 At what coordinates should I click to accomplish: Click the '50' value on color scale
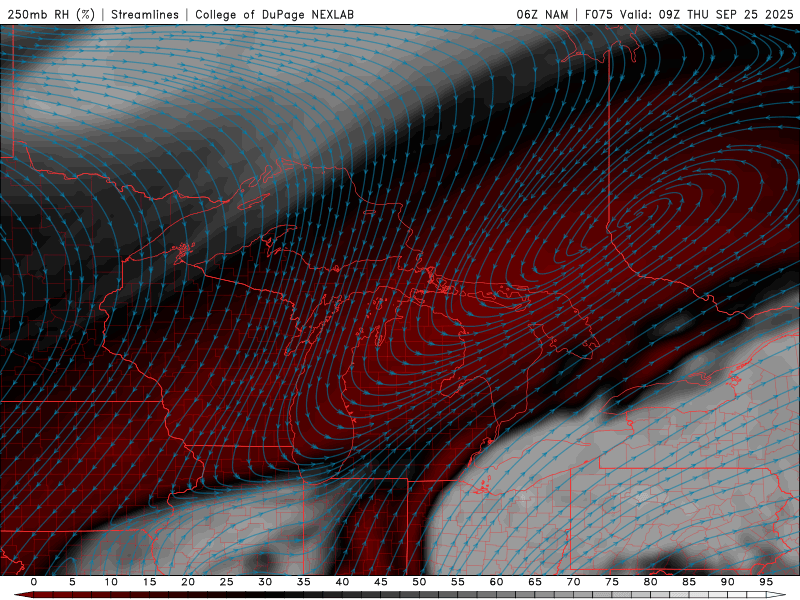tap(419, 582)
